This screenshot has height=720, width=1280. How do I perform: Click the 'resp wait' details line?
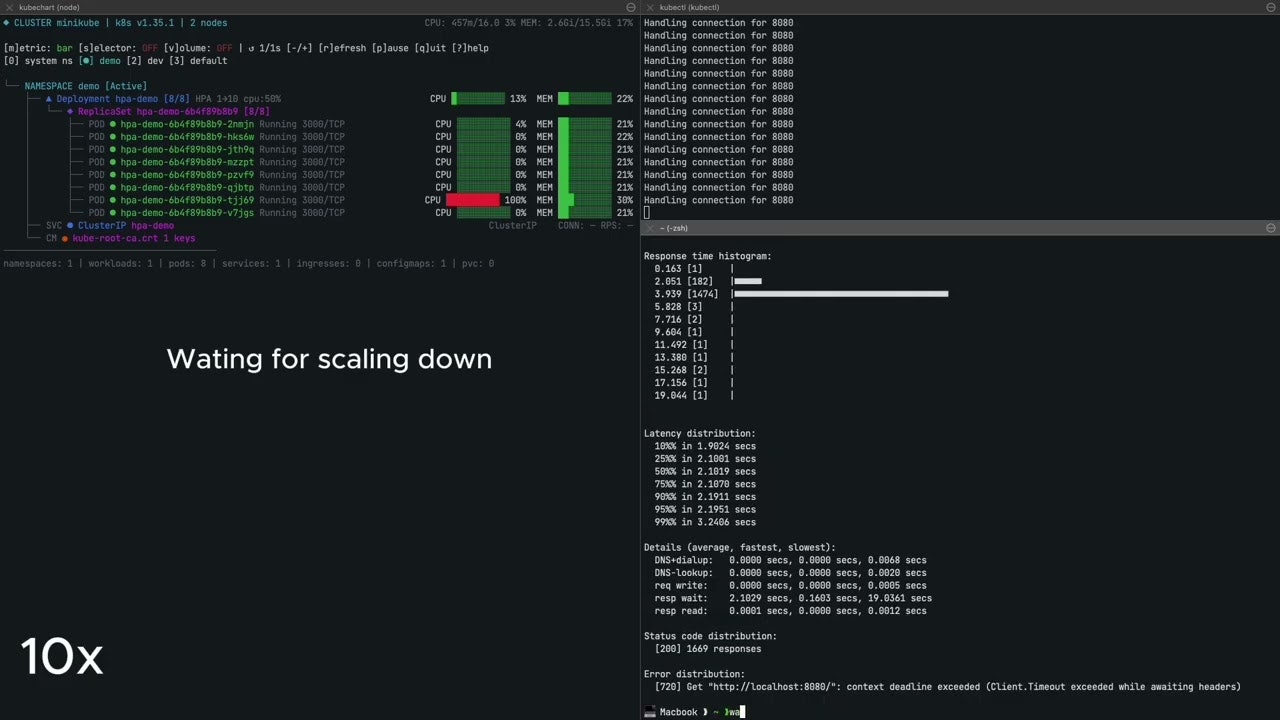click(x=793, y=598)
